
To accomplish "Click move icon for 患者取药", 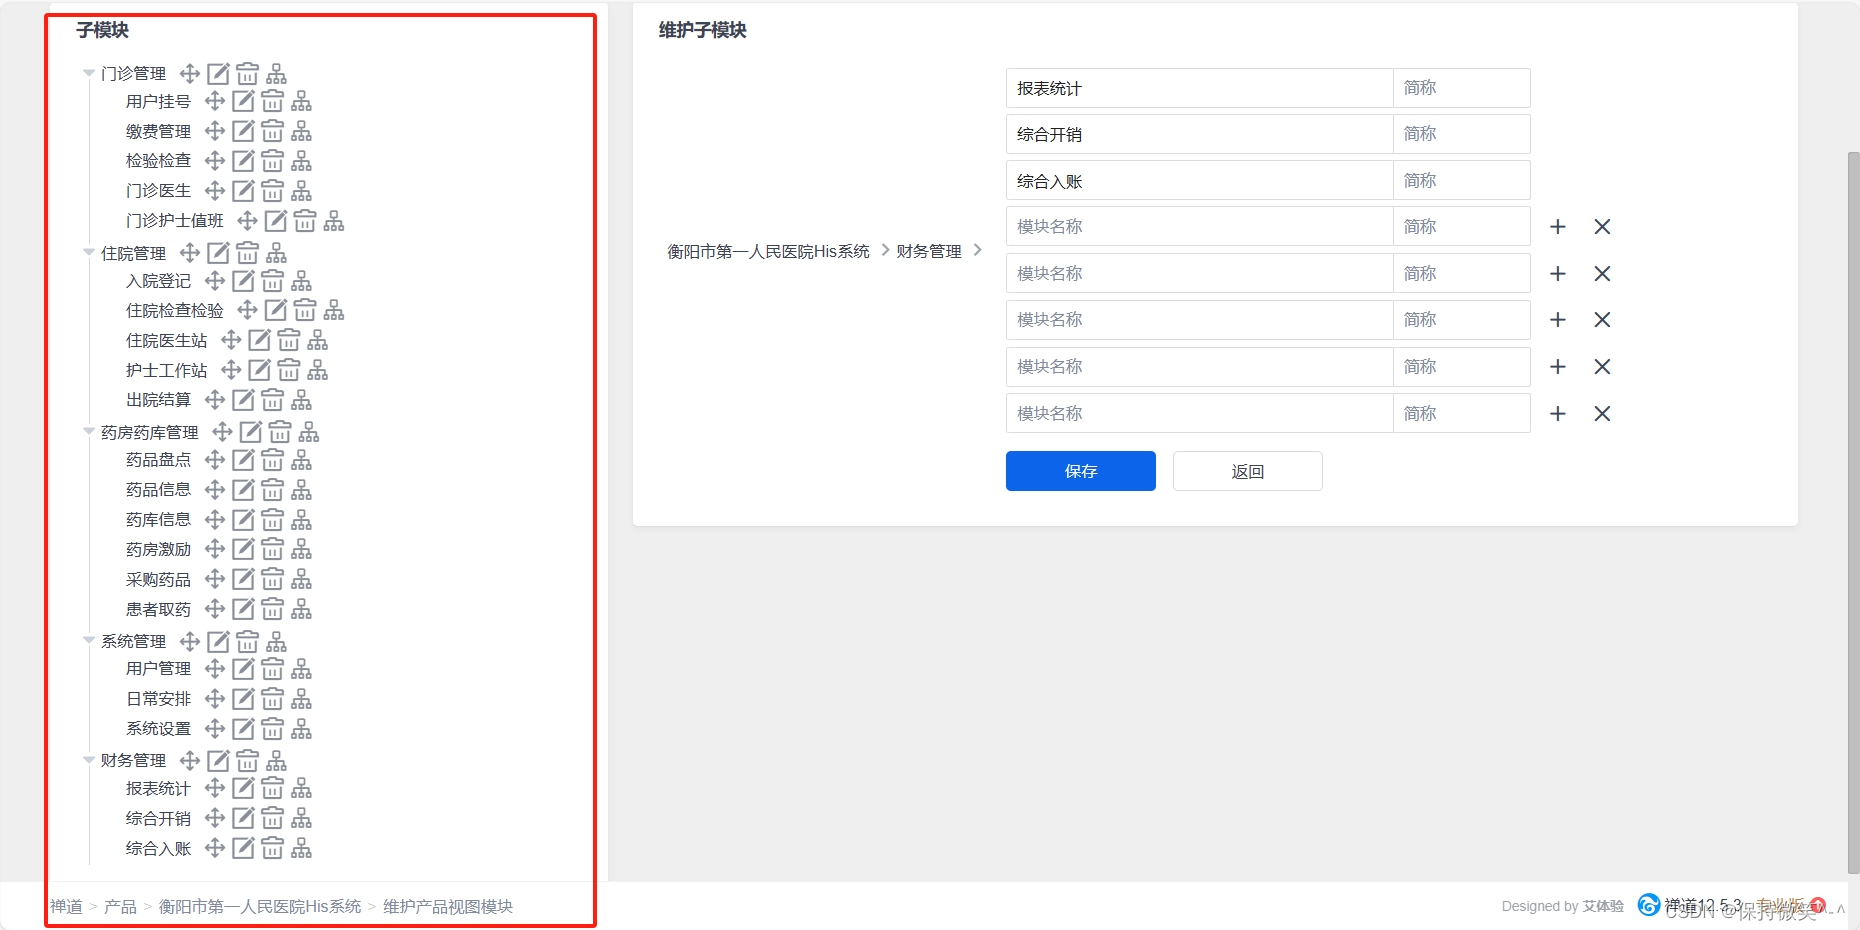I will (x=214, y=609).
